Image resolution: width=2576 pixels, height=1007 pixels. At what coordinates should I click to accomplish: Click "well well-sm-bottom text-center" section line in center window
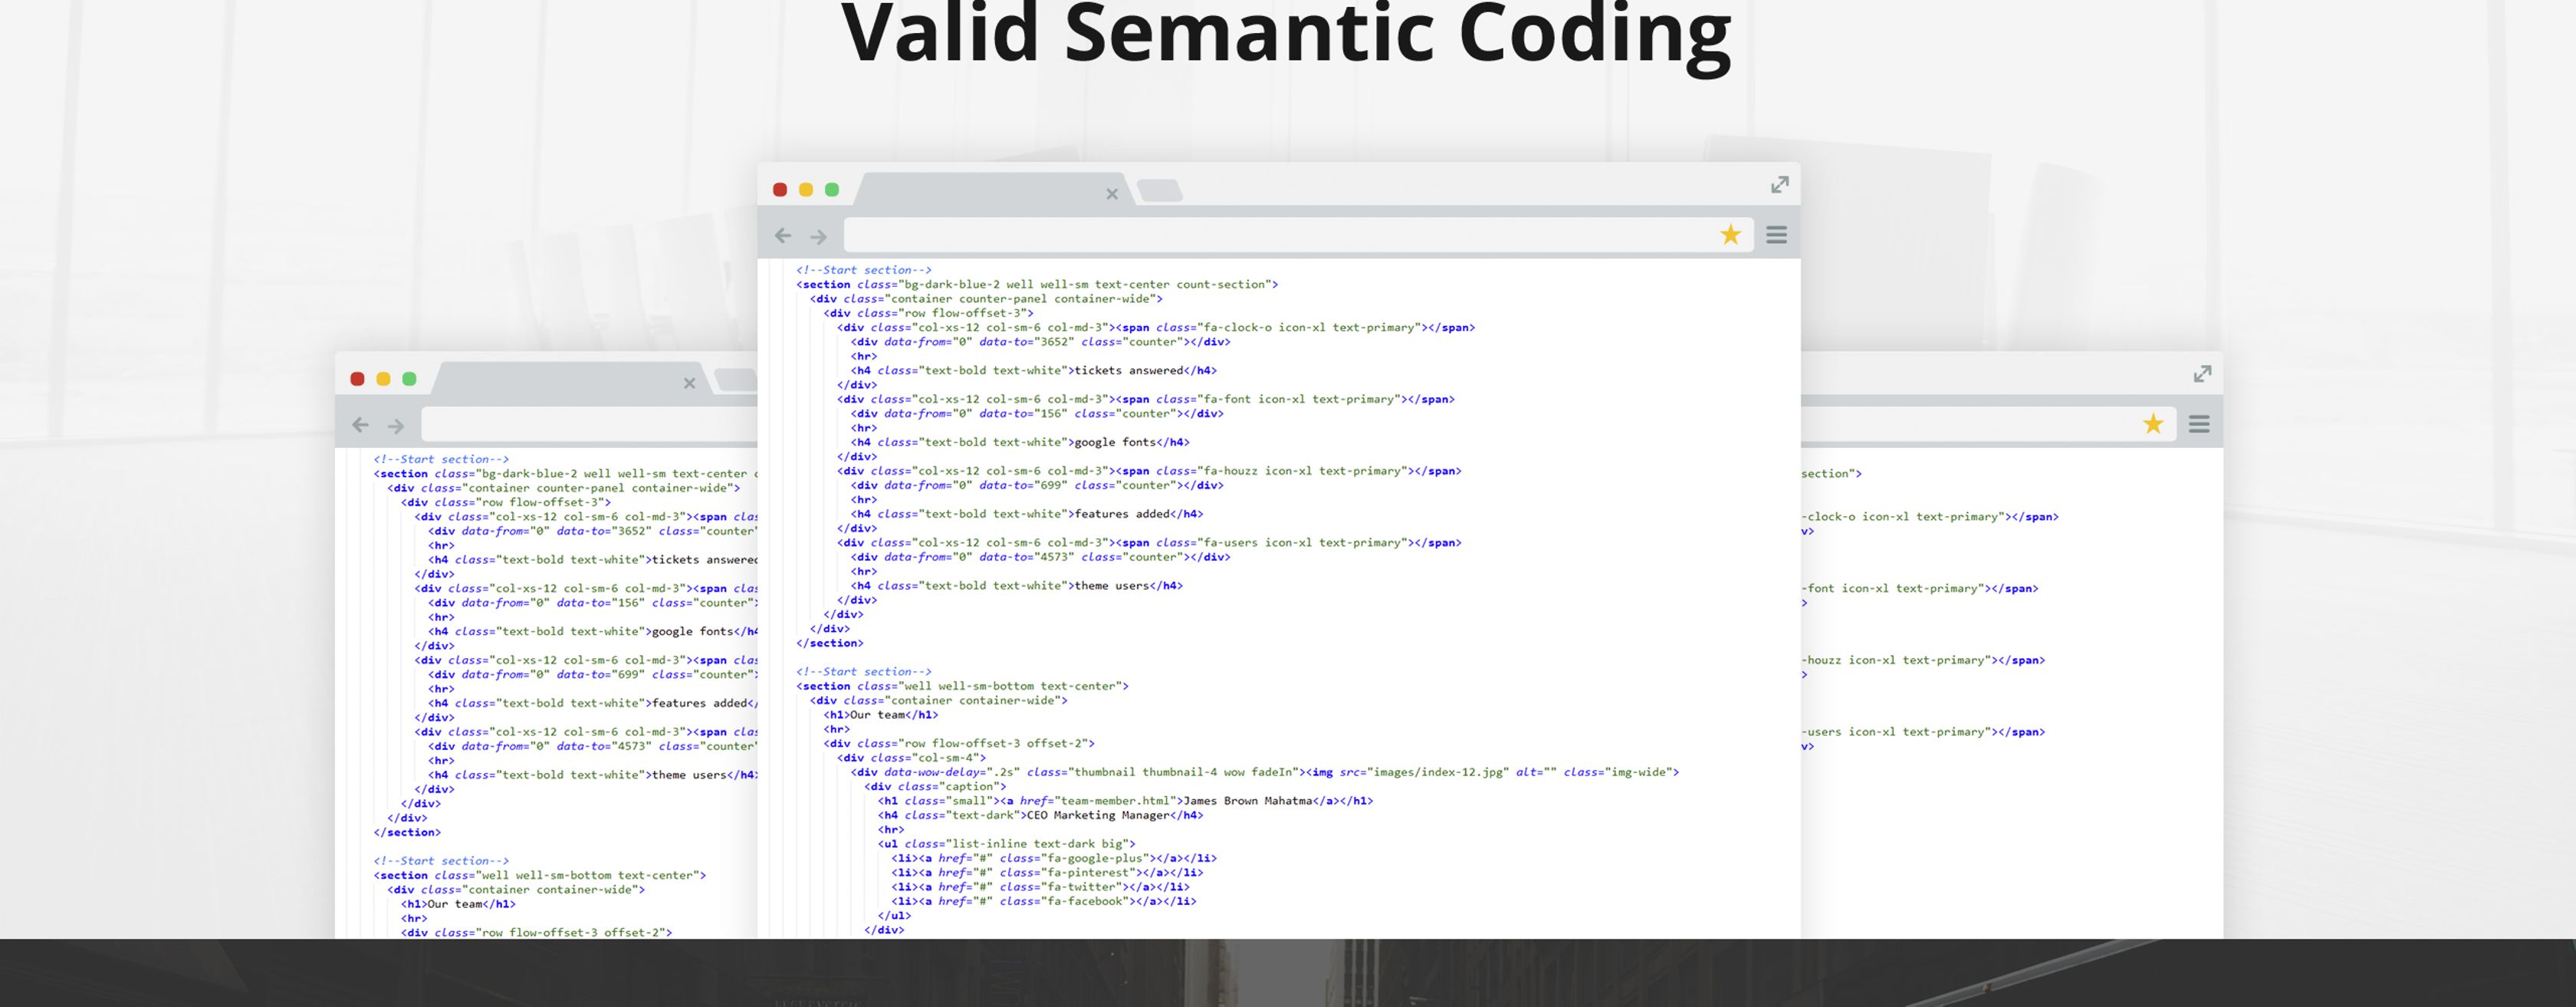point(962,686)
